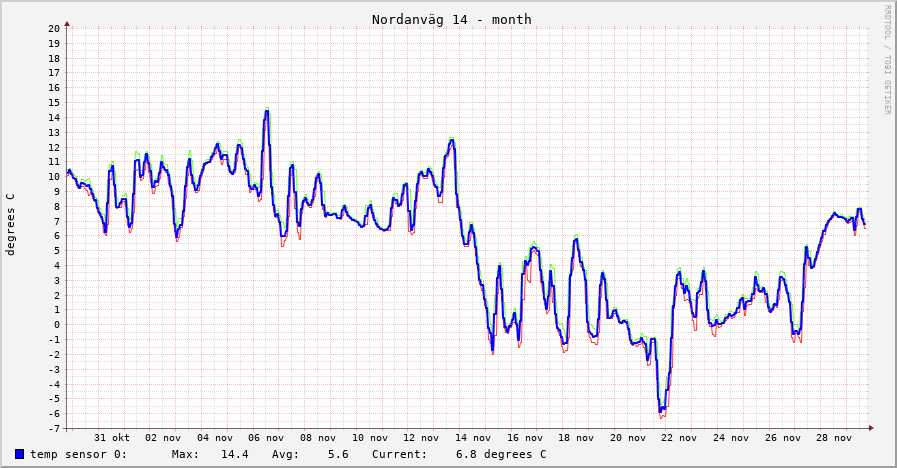This screenshot has width=897, height=468.
Task: Click the lowest temperature dip near 21 nov
Action: coord(661,411)
